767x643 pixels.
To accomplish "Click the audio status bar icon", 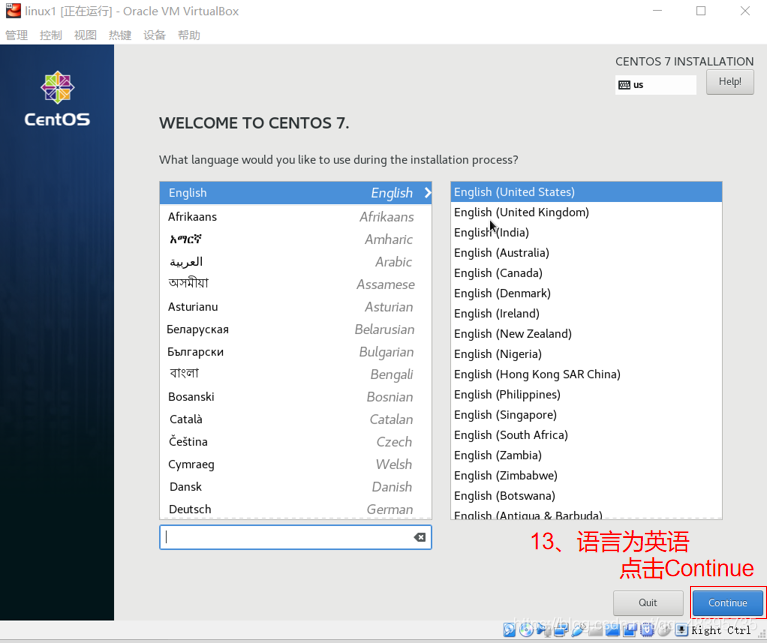I will pyautogui.click(x=543, y=630).
